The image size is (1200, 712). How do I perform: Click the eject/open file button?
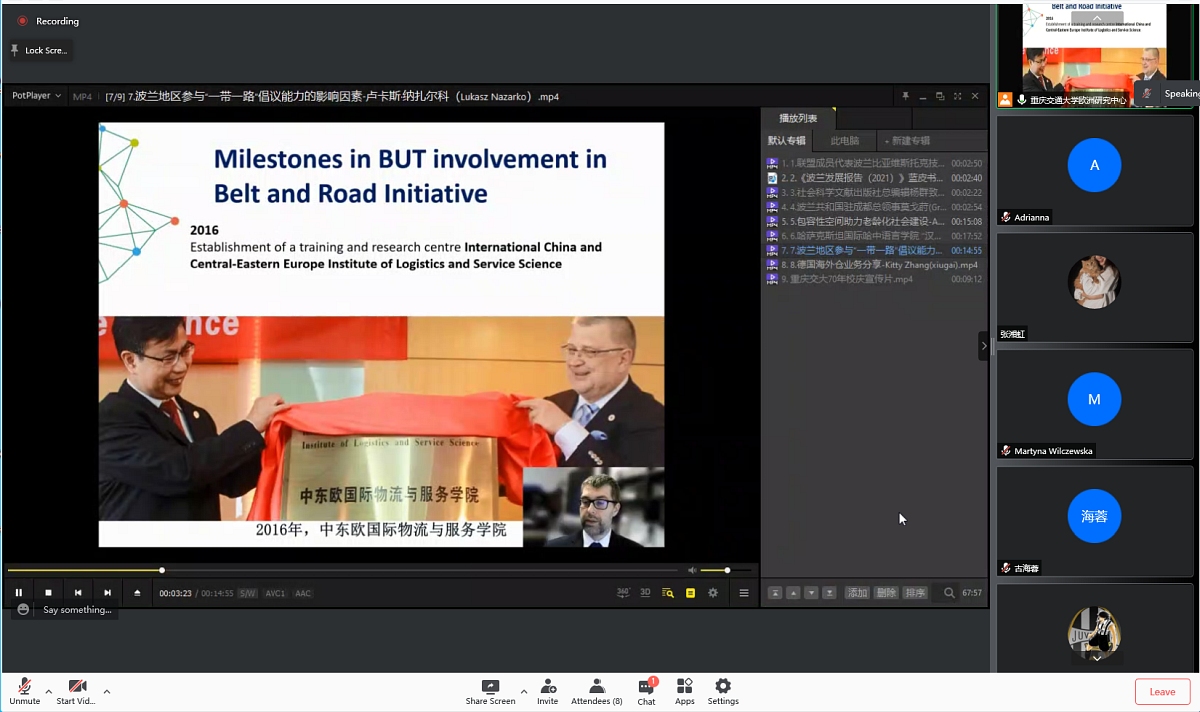(138, 593)
